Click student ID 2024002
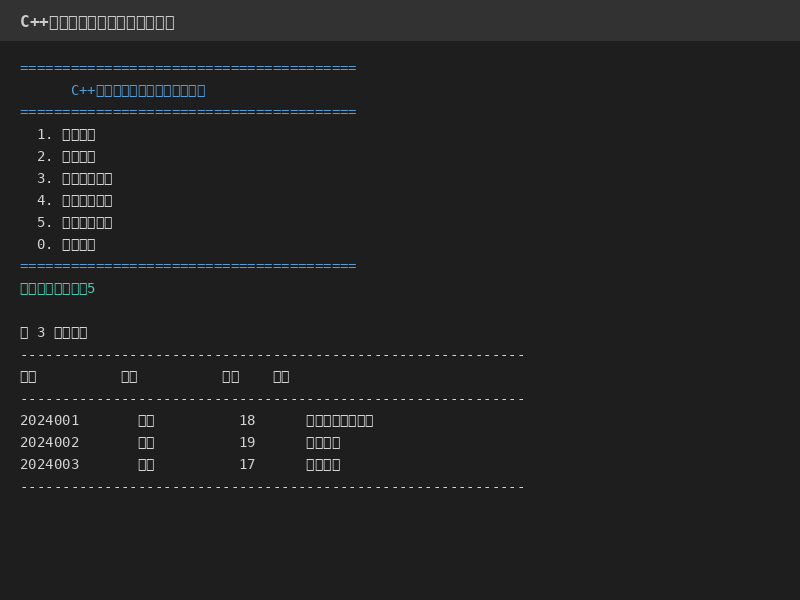The height and width of the screenshot is (600, 800). (49, 442)
